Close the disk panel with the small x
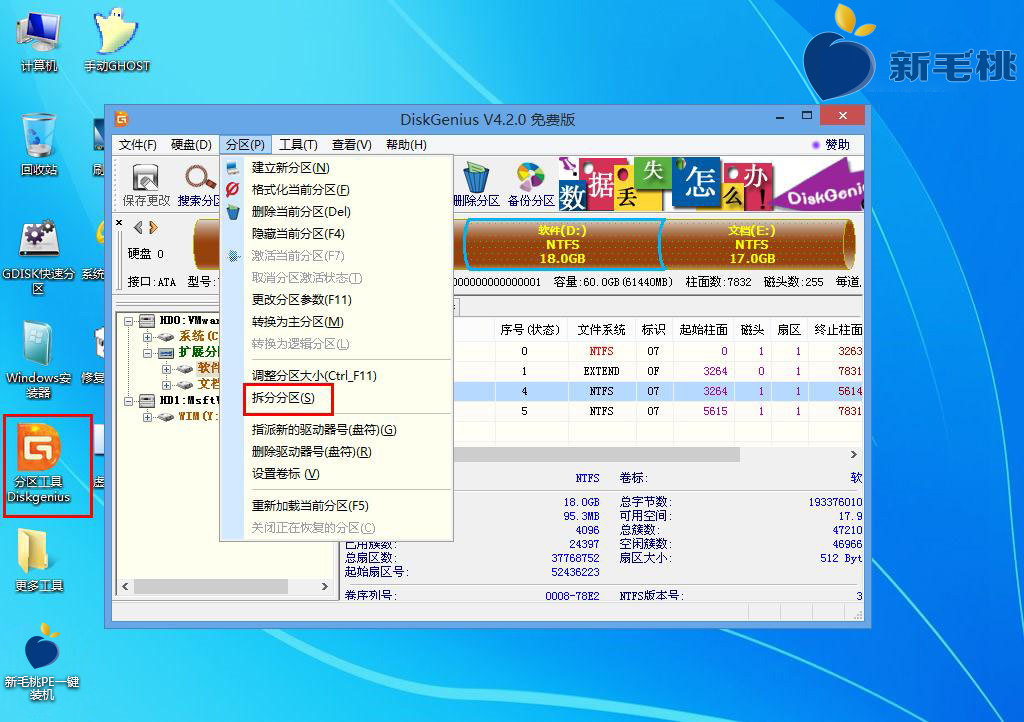Viewport: 1024px width, 722px height. pyautogui.click(x=119, y=223)
